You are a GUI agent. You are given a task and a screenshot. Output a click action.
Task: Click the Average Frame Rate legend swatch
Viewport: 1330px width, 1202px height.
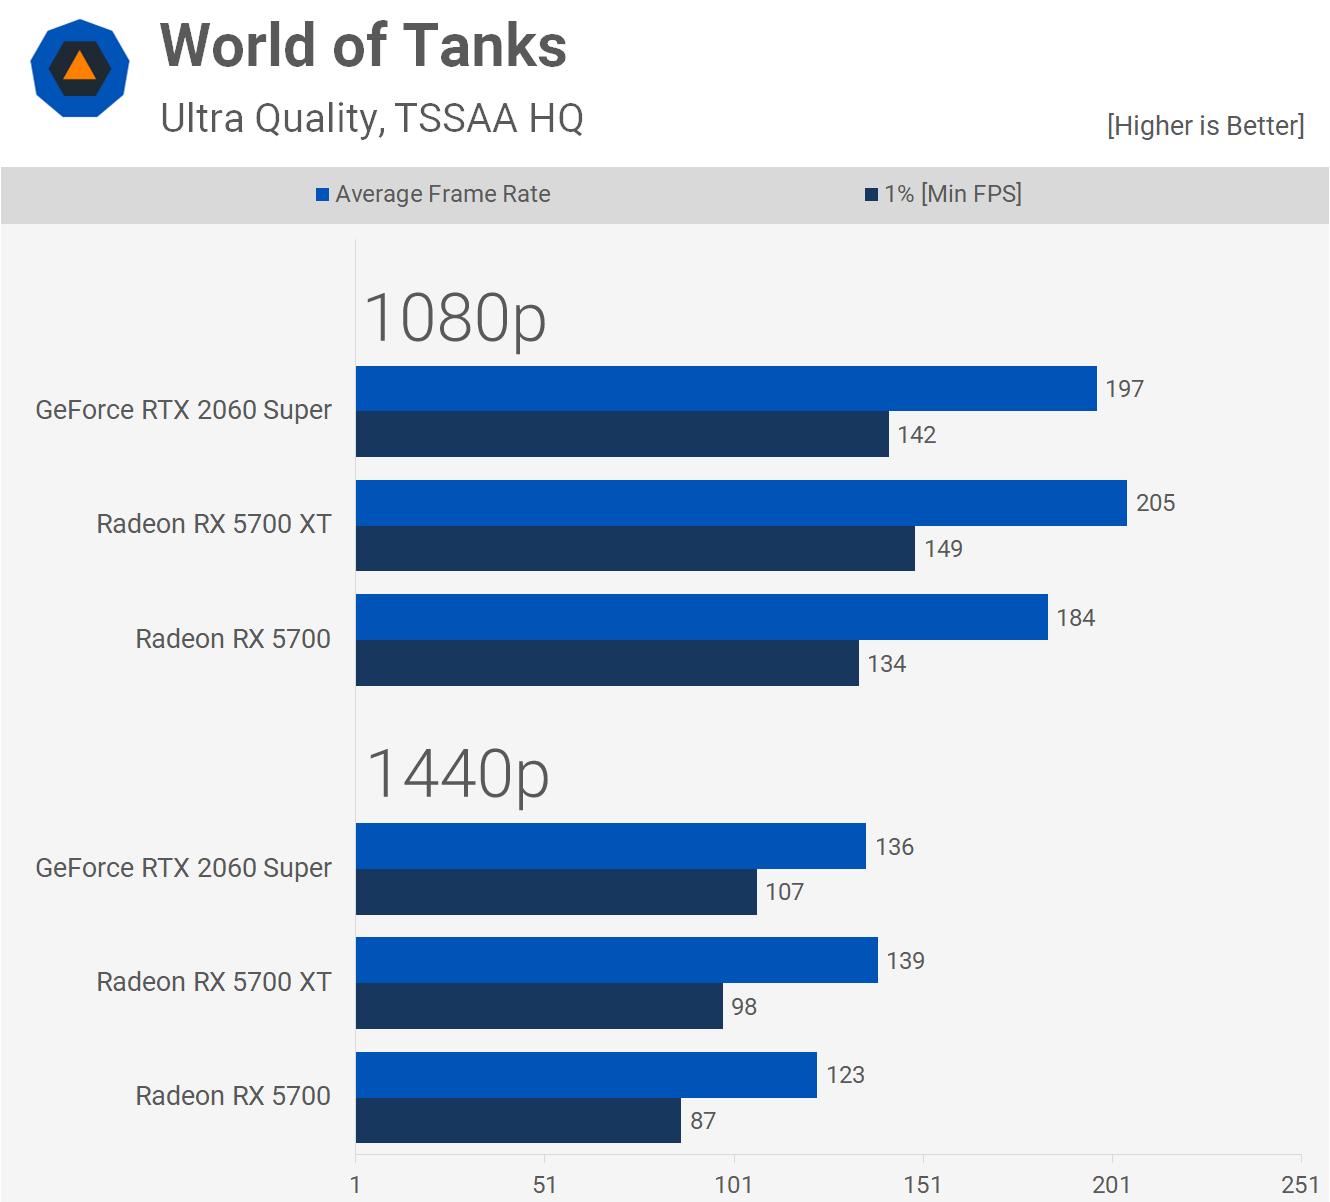click(x=323, y=194)
